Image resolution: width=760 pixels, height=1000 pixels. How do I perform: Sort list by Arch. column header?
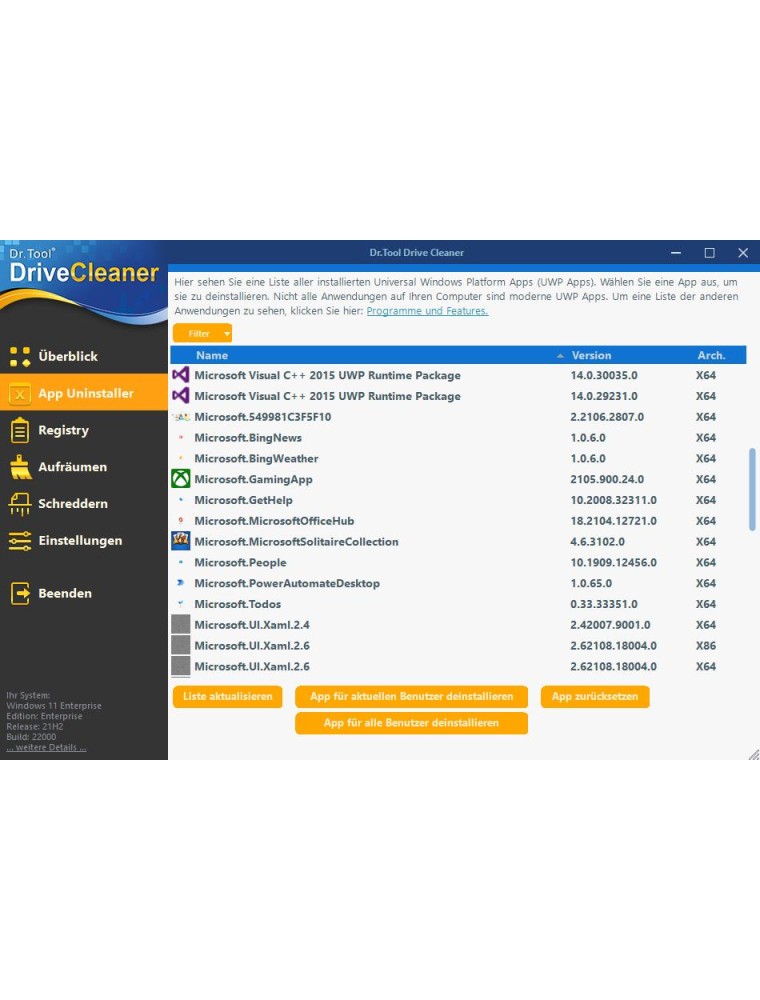[x=711, y=355]
